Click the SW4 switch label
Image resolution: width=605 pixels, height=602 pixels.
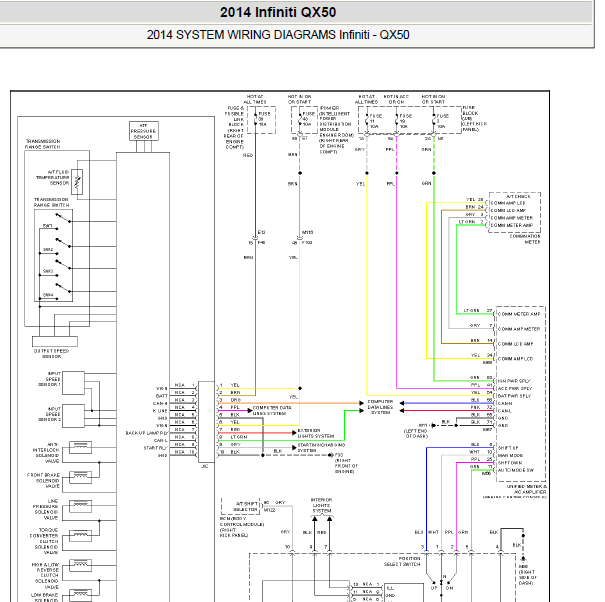(x=48, y=295)
